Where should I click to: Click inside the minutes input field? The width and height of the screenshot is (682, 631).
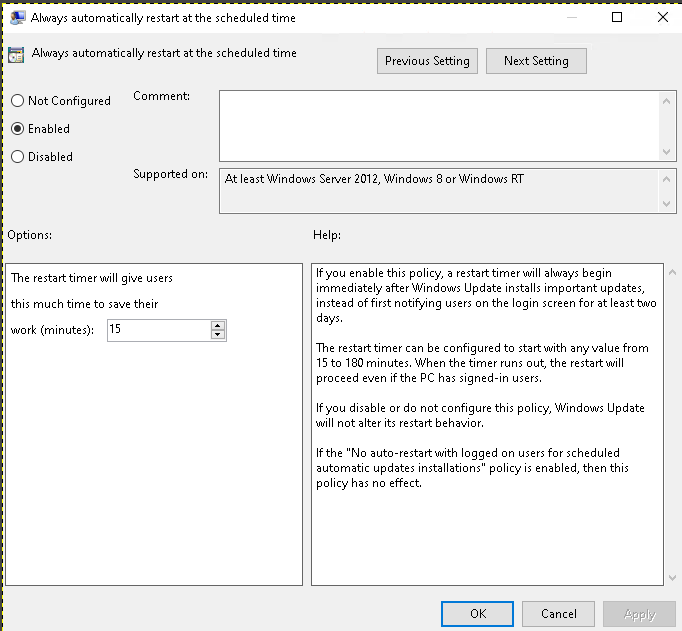pos(158,329)
